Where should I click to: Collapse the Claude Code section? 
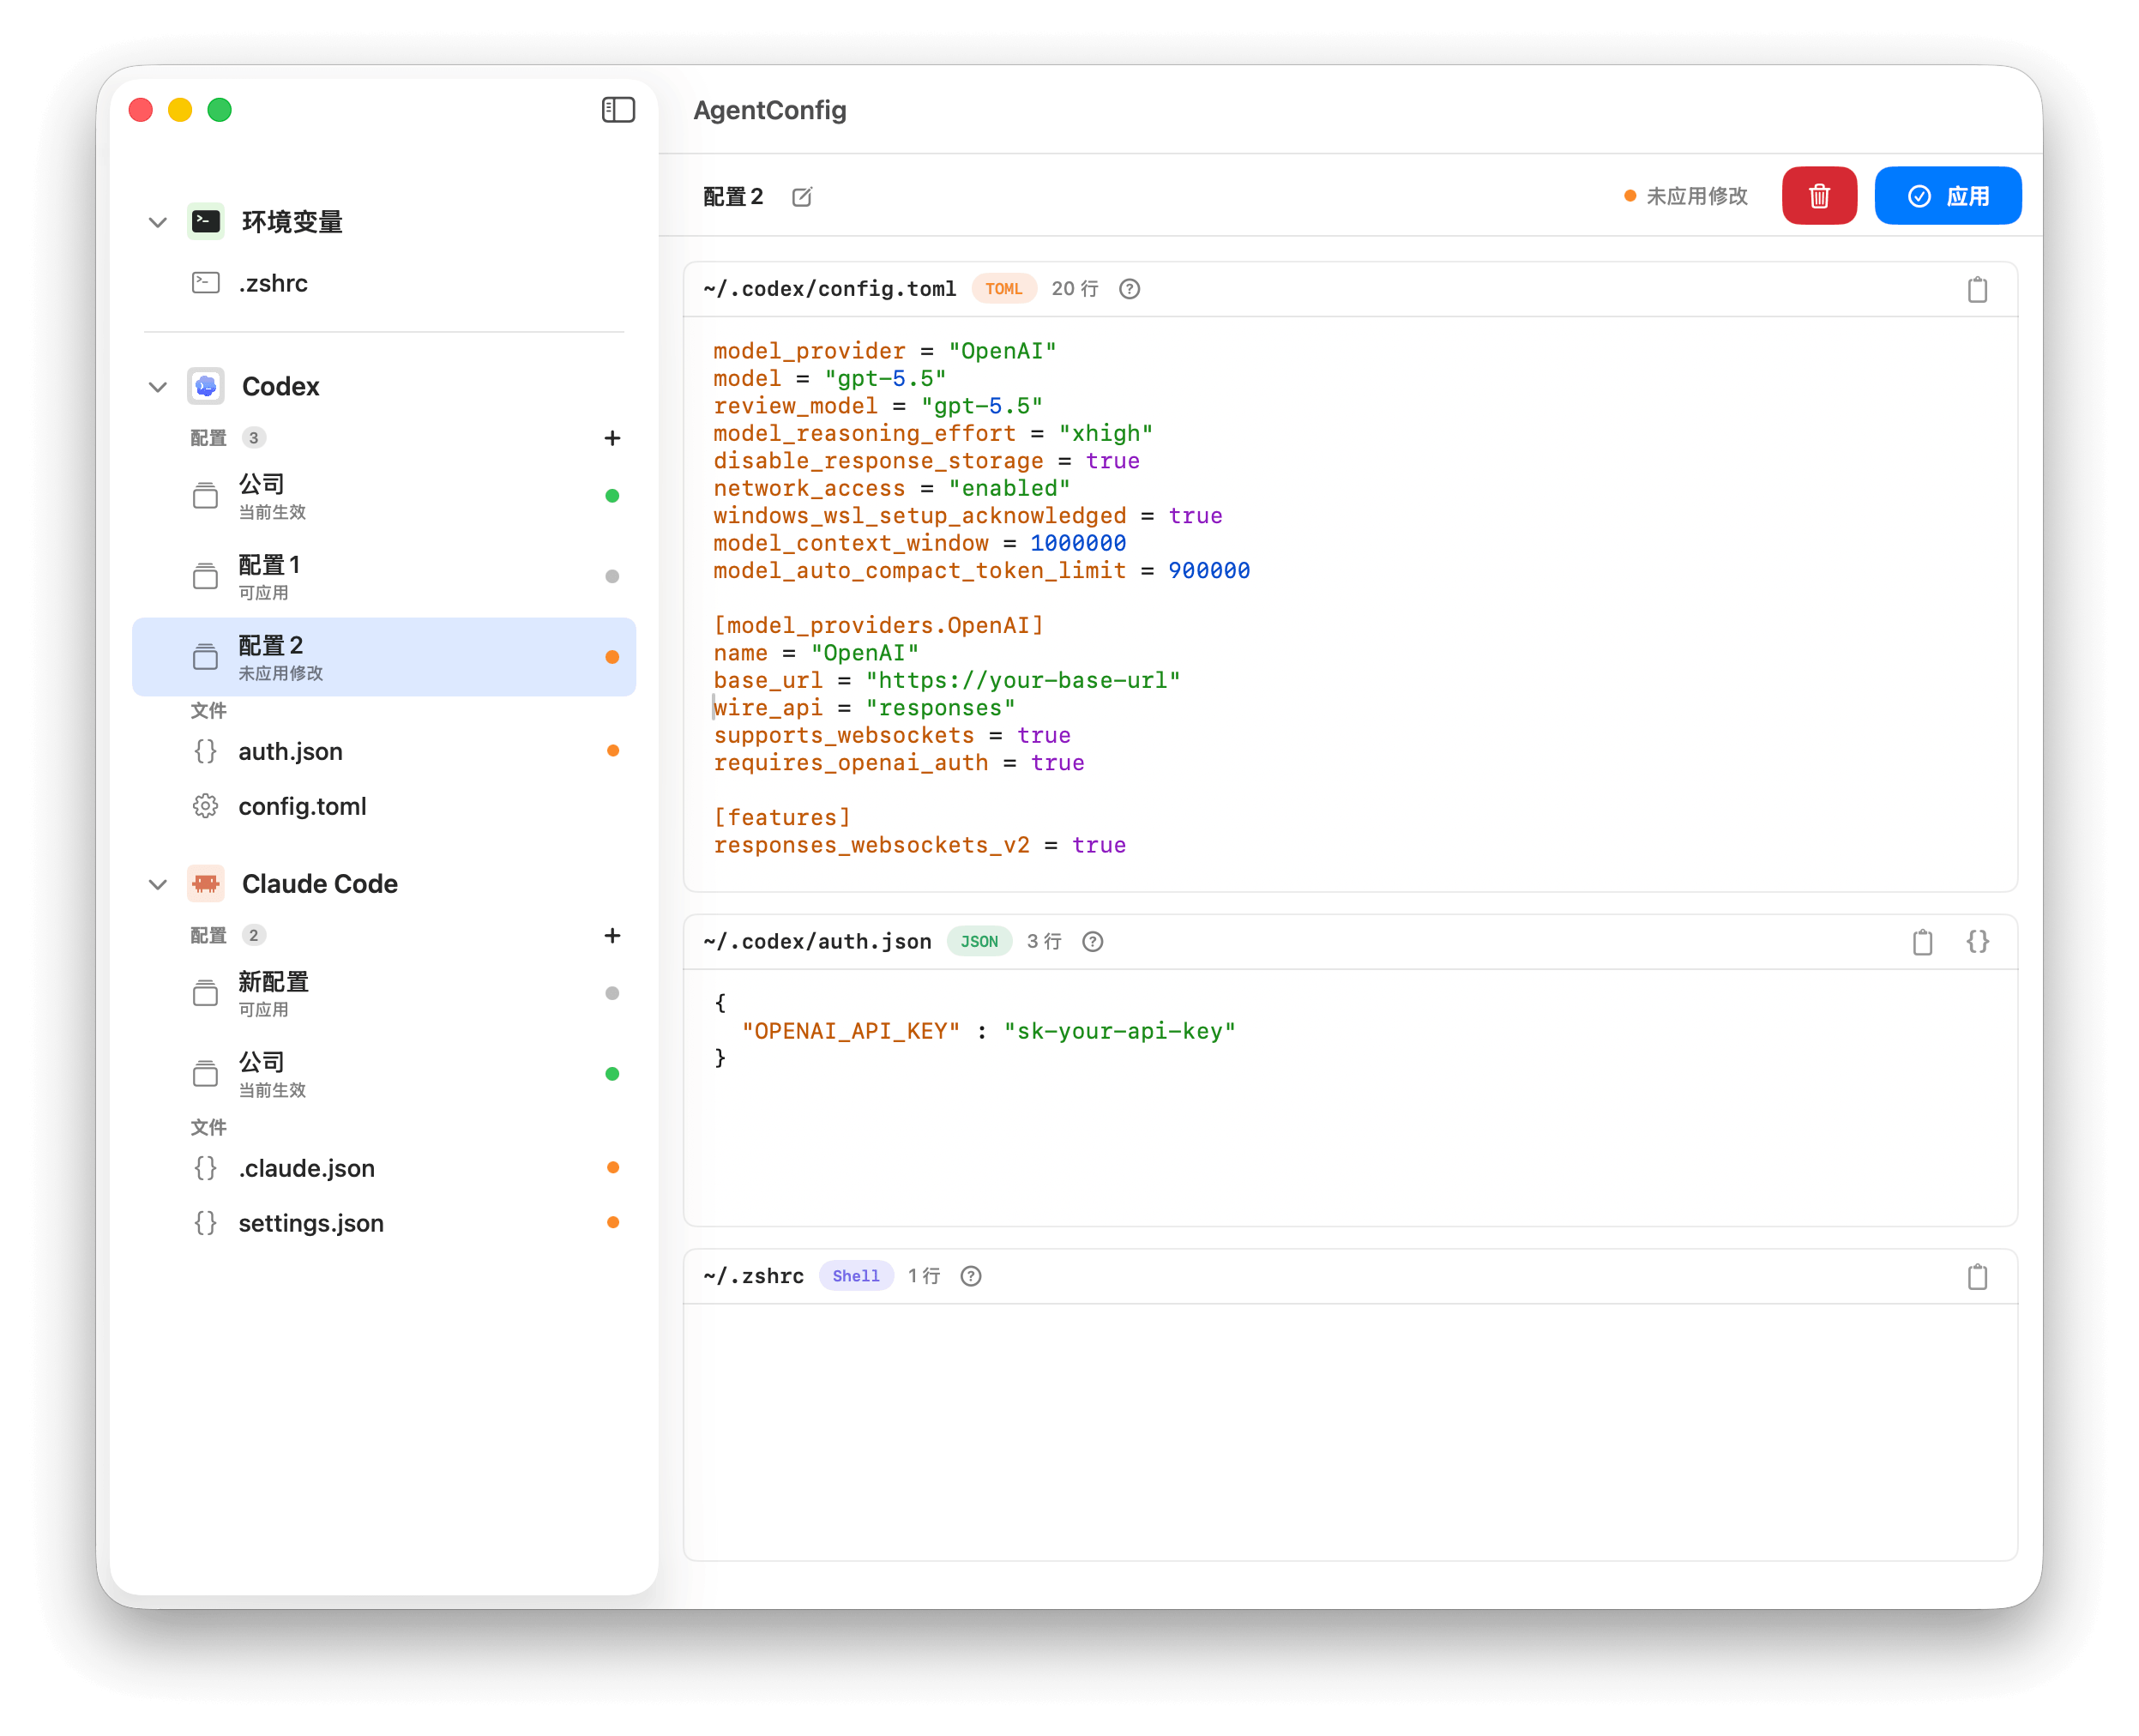157,884
